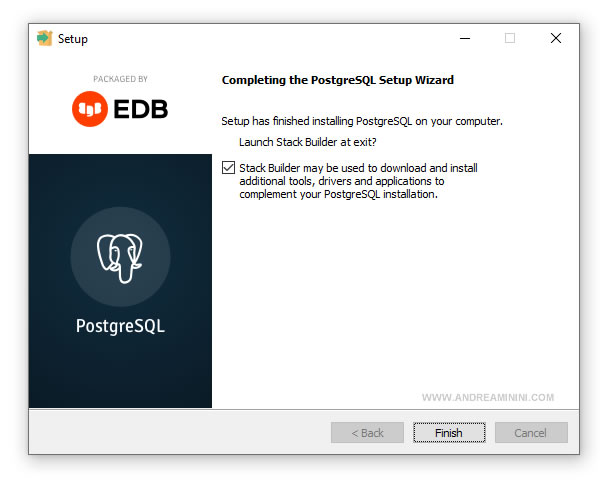Click the www.andreaminini.com watermark

tap(488, 397)
